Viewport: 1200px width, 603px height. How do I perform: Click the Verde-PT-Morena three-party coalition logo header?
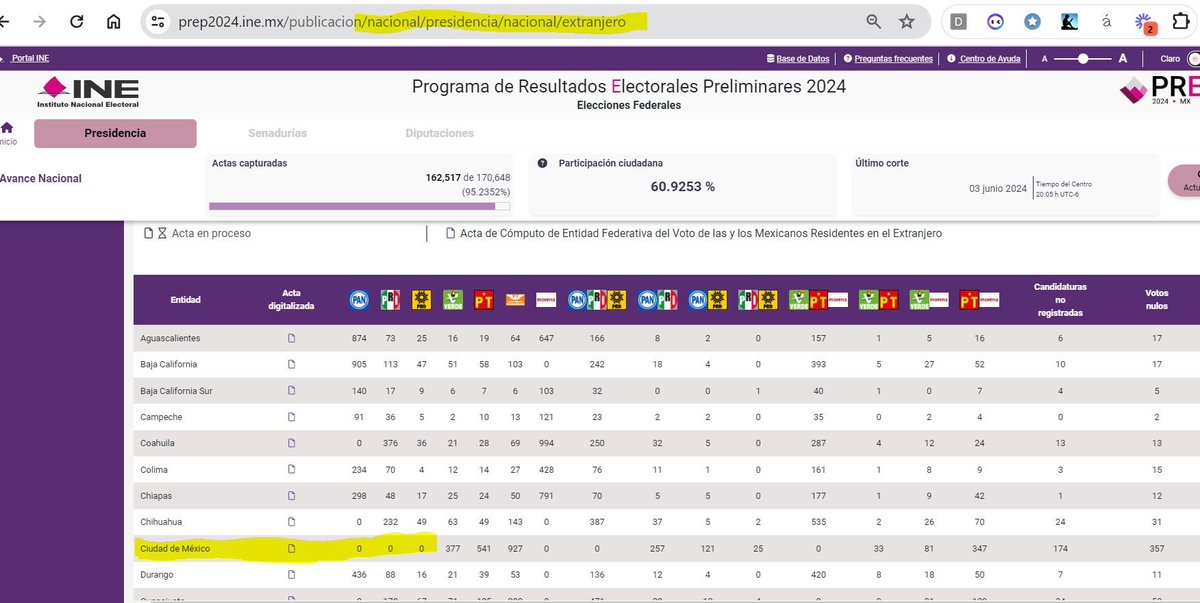pyautogui.click(x=819, y=299)
